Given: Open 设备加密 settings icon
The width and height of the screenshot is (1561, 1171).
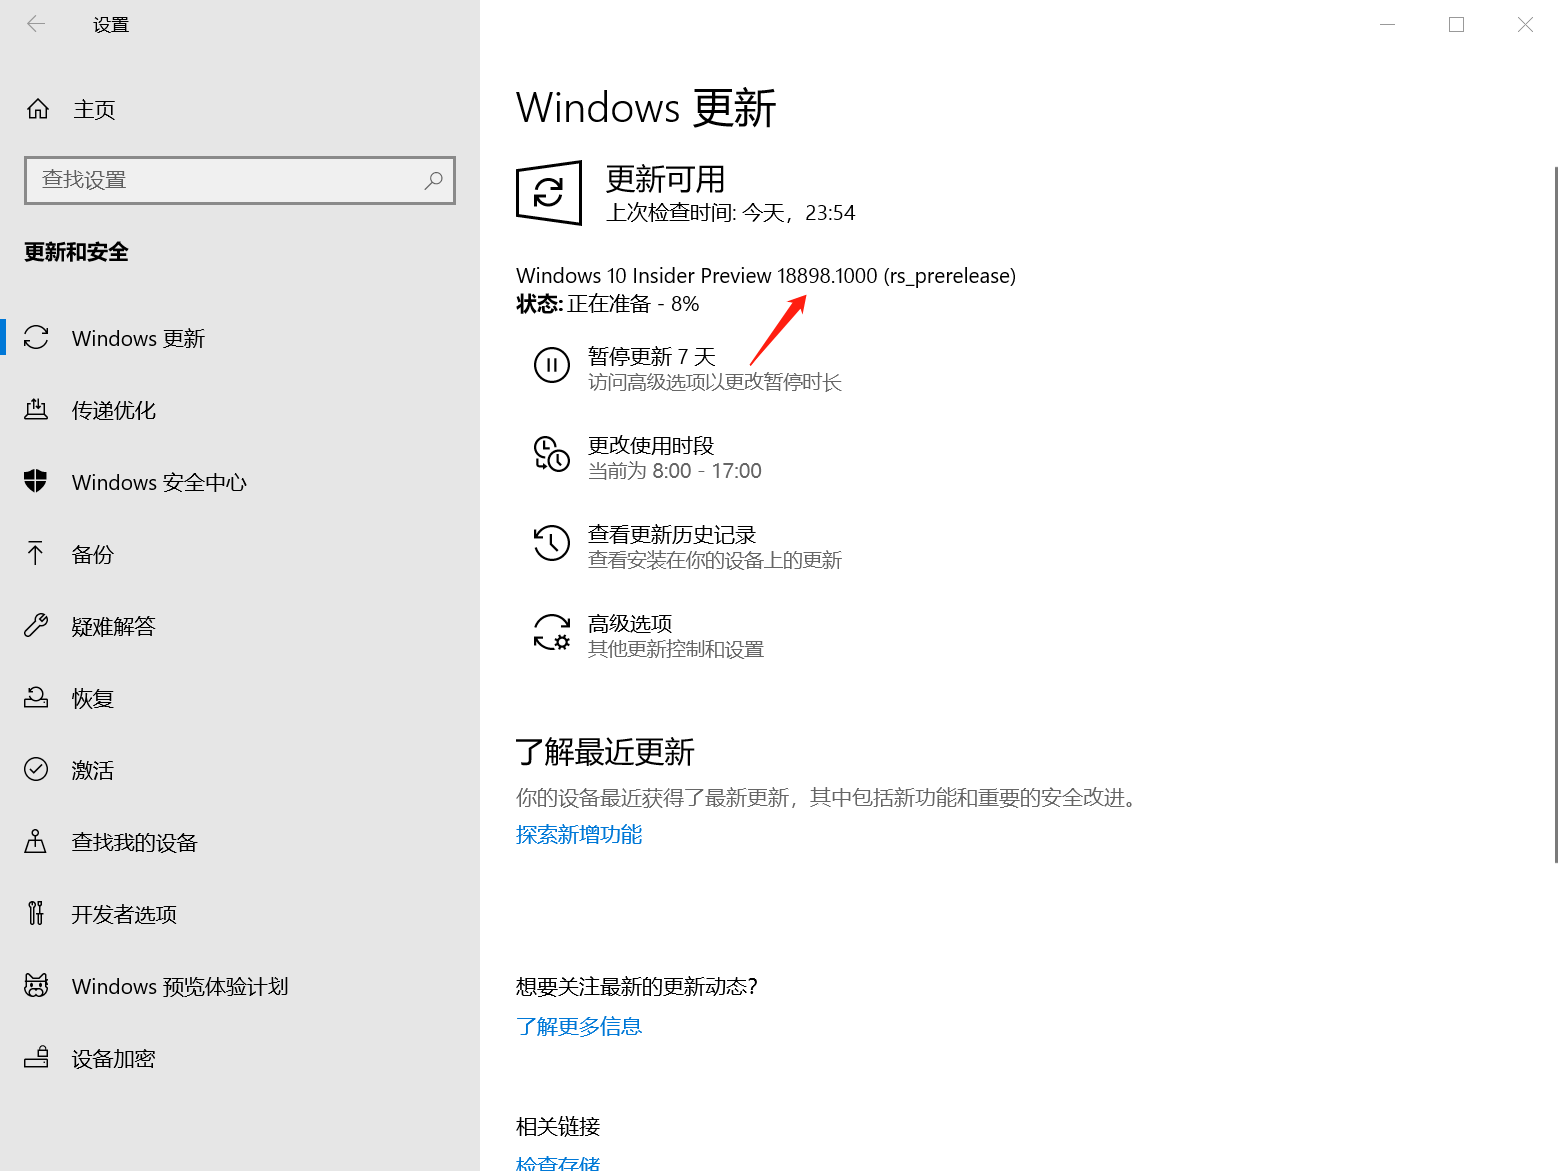Looking at the screenshot, I should click(36, 1058).
